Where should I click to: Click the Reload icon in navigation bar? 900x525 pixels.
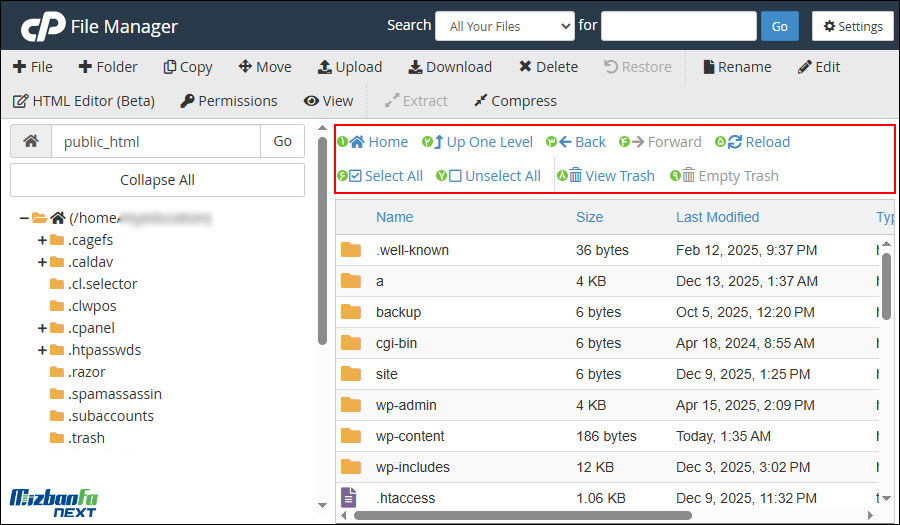(735, 142)
